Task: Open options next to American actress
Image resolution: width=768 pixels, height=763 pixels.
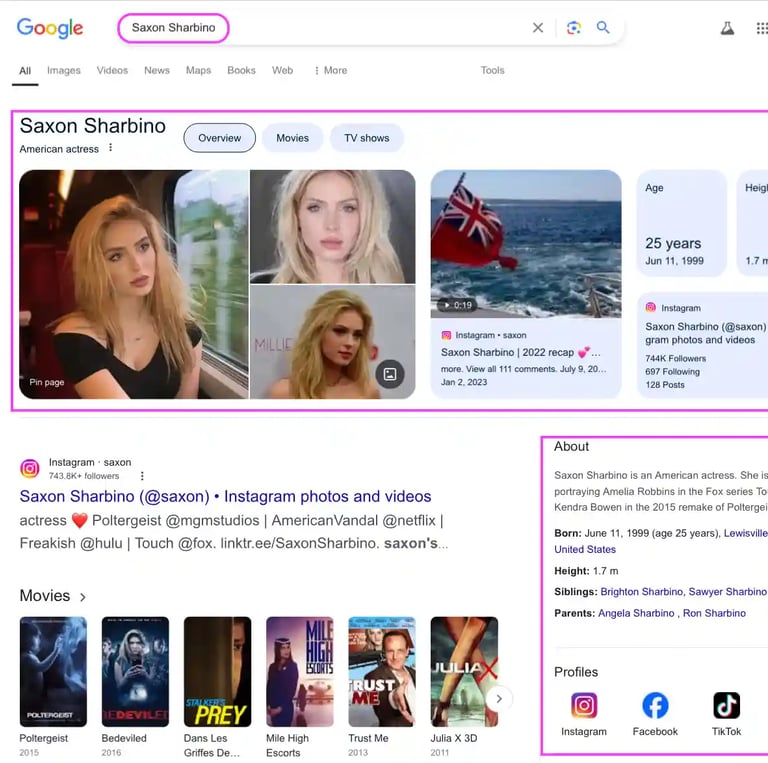Action: 111,147
